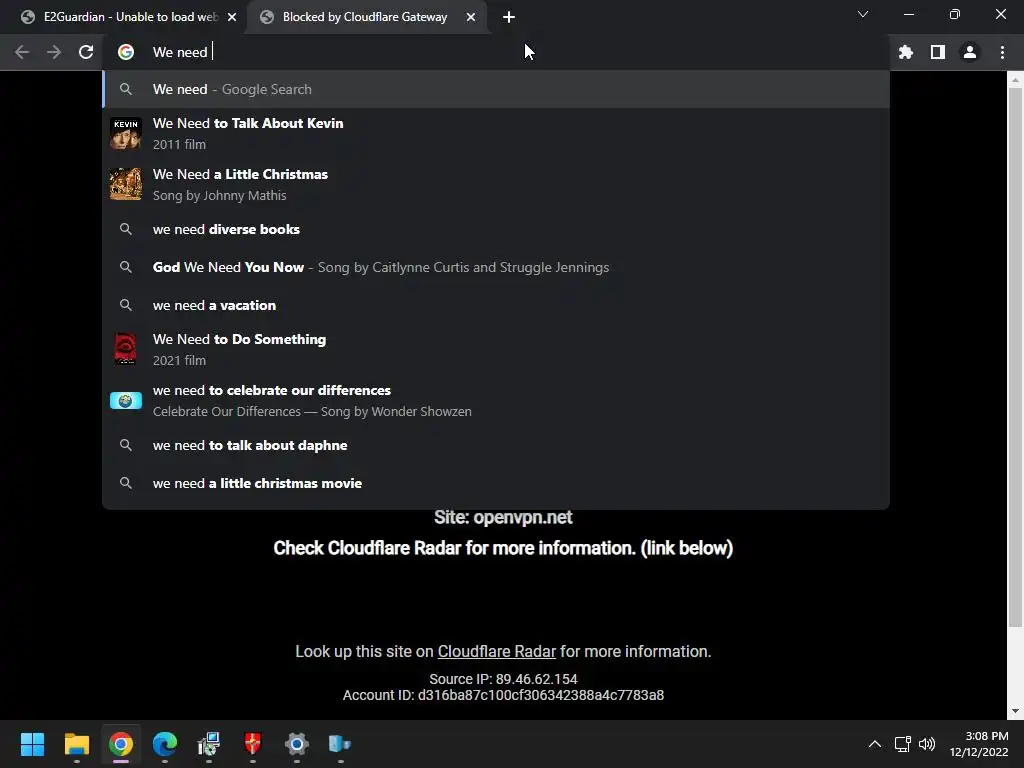Switch to the E2Guardian tab
This screenshot has width=1024, height=768.
(x=123, y=17)
